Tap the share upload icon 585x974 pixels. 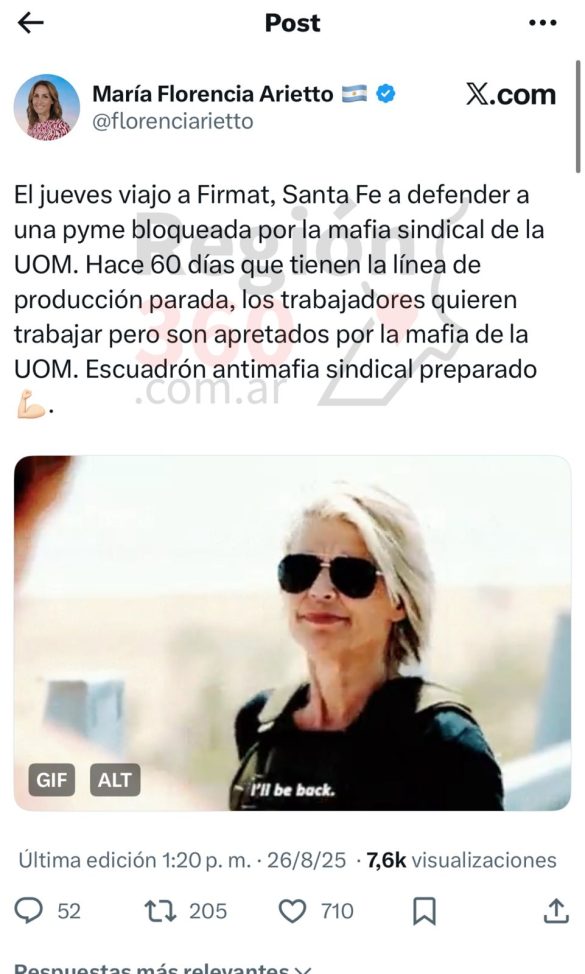click(556, 911)
